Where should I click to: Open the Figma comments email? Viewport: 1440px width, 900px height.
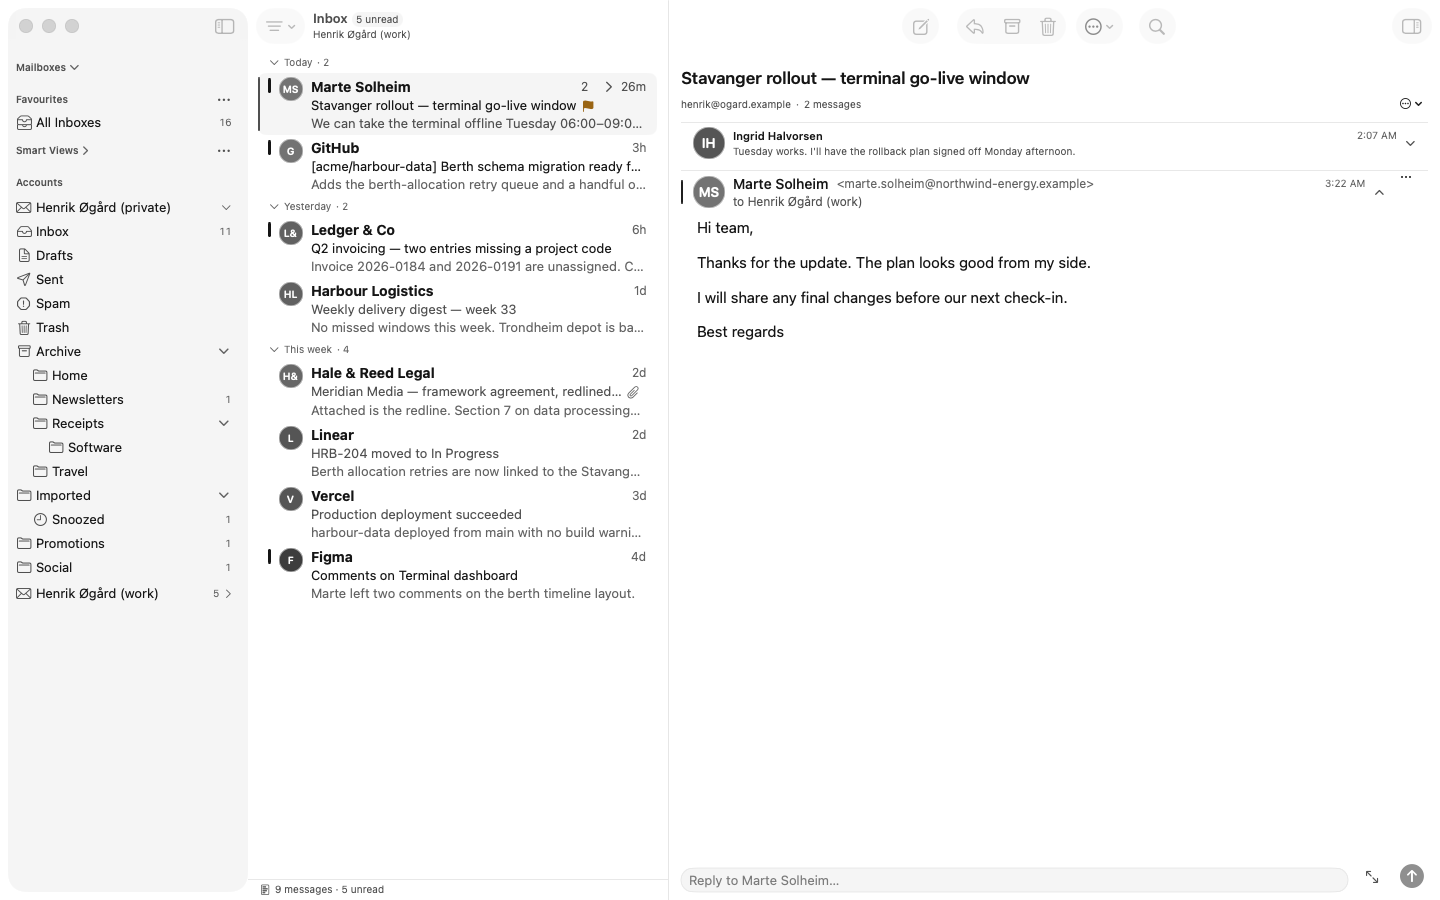pyautogui.click(x=458, y=575)
